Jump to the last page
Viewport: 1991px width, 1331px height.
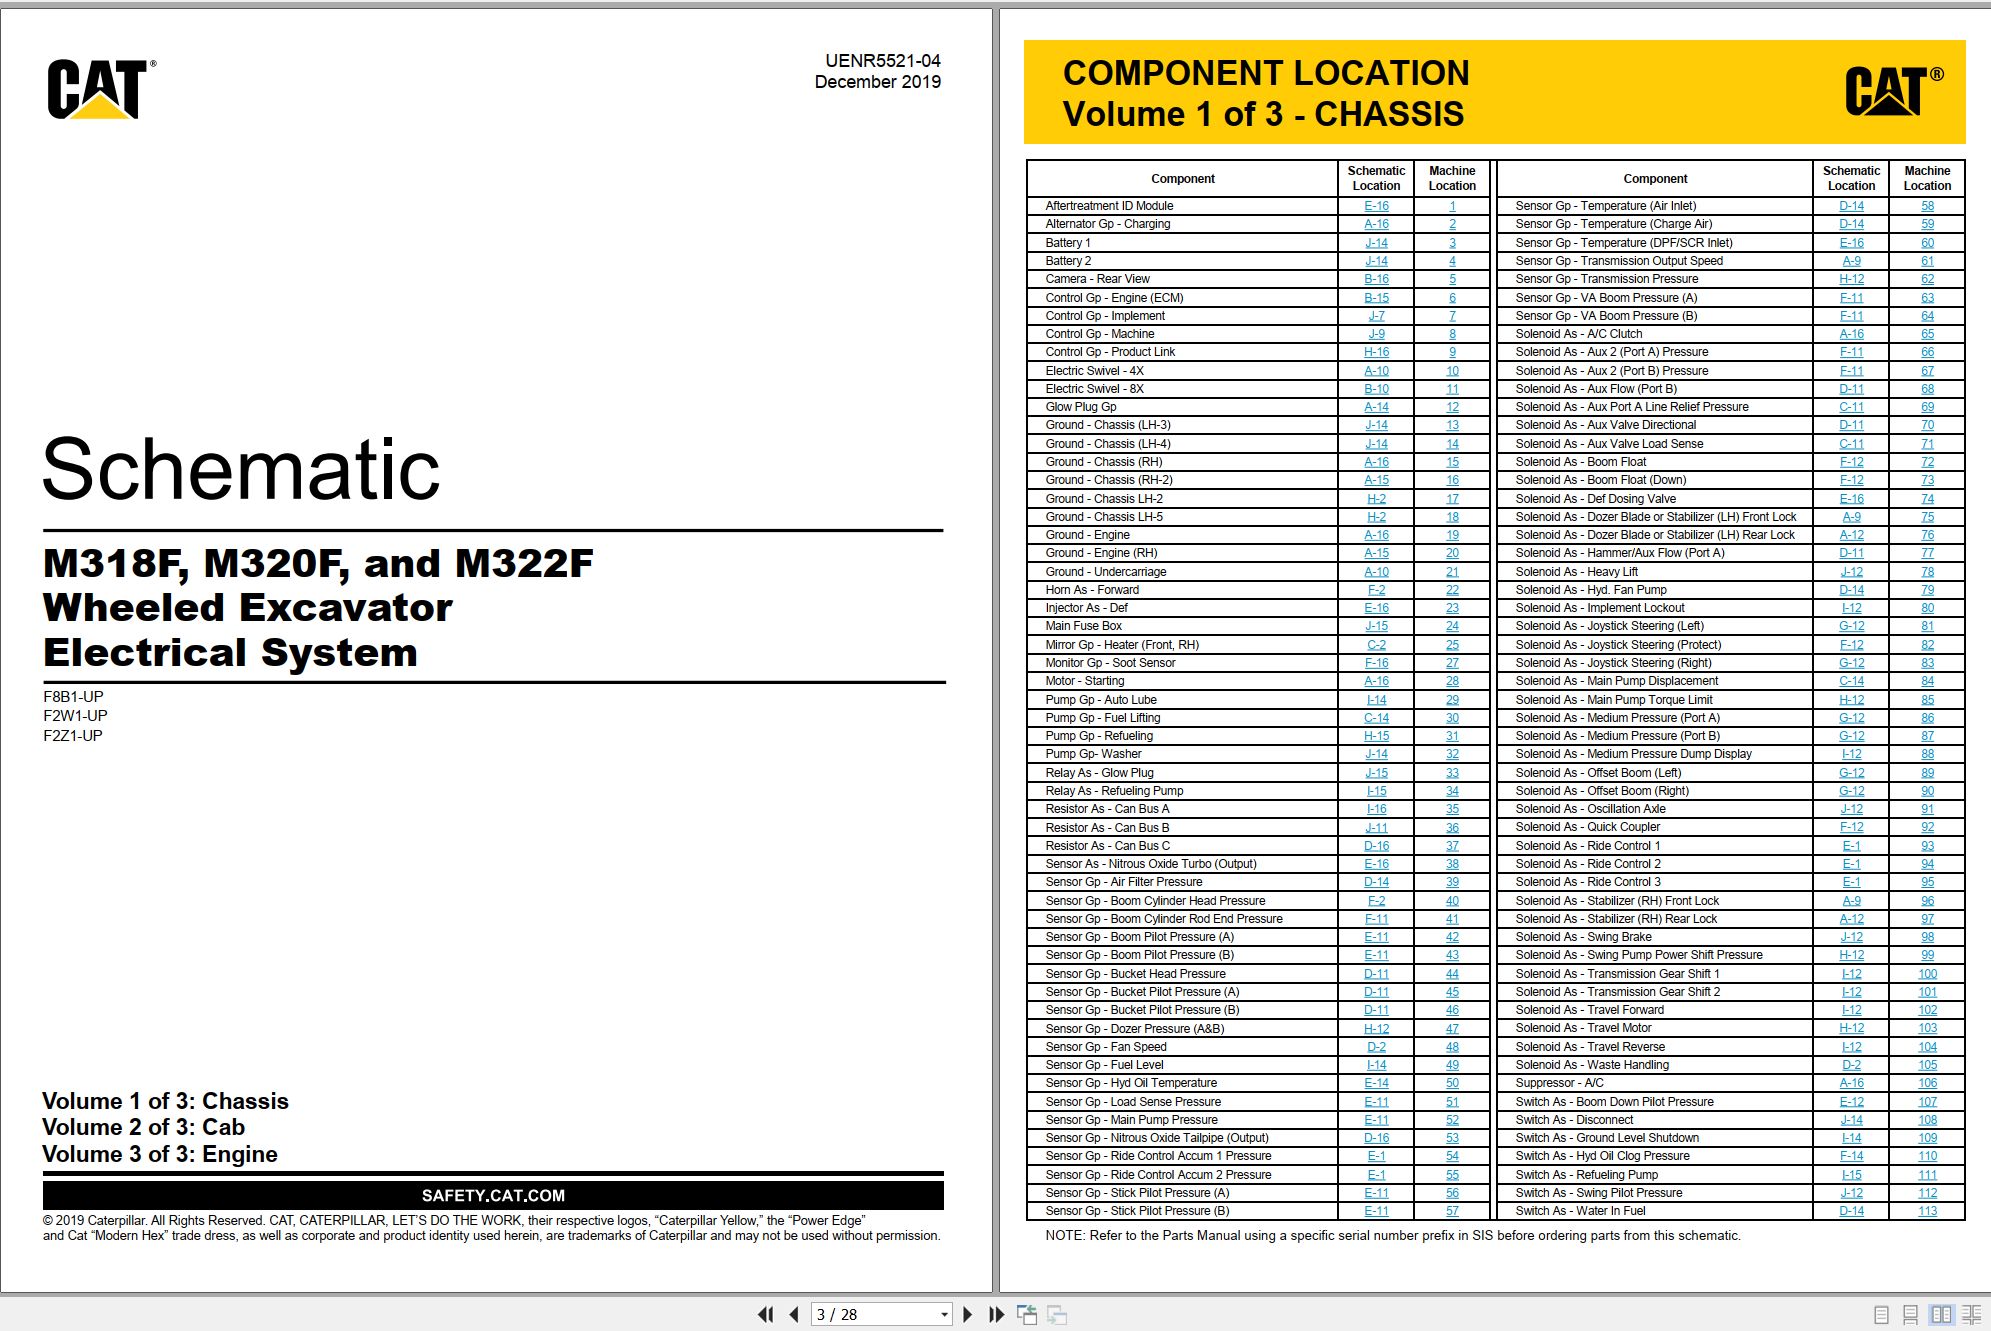[x=996, y=1314]
